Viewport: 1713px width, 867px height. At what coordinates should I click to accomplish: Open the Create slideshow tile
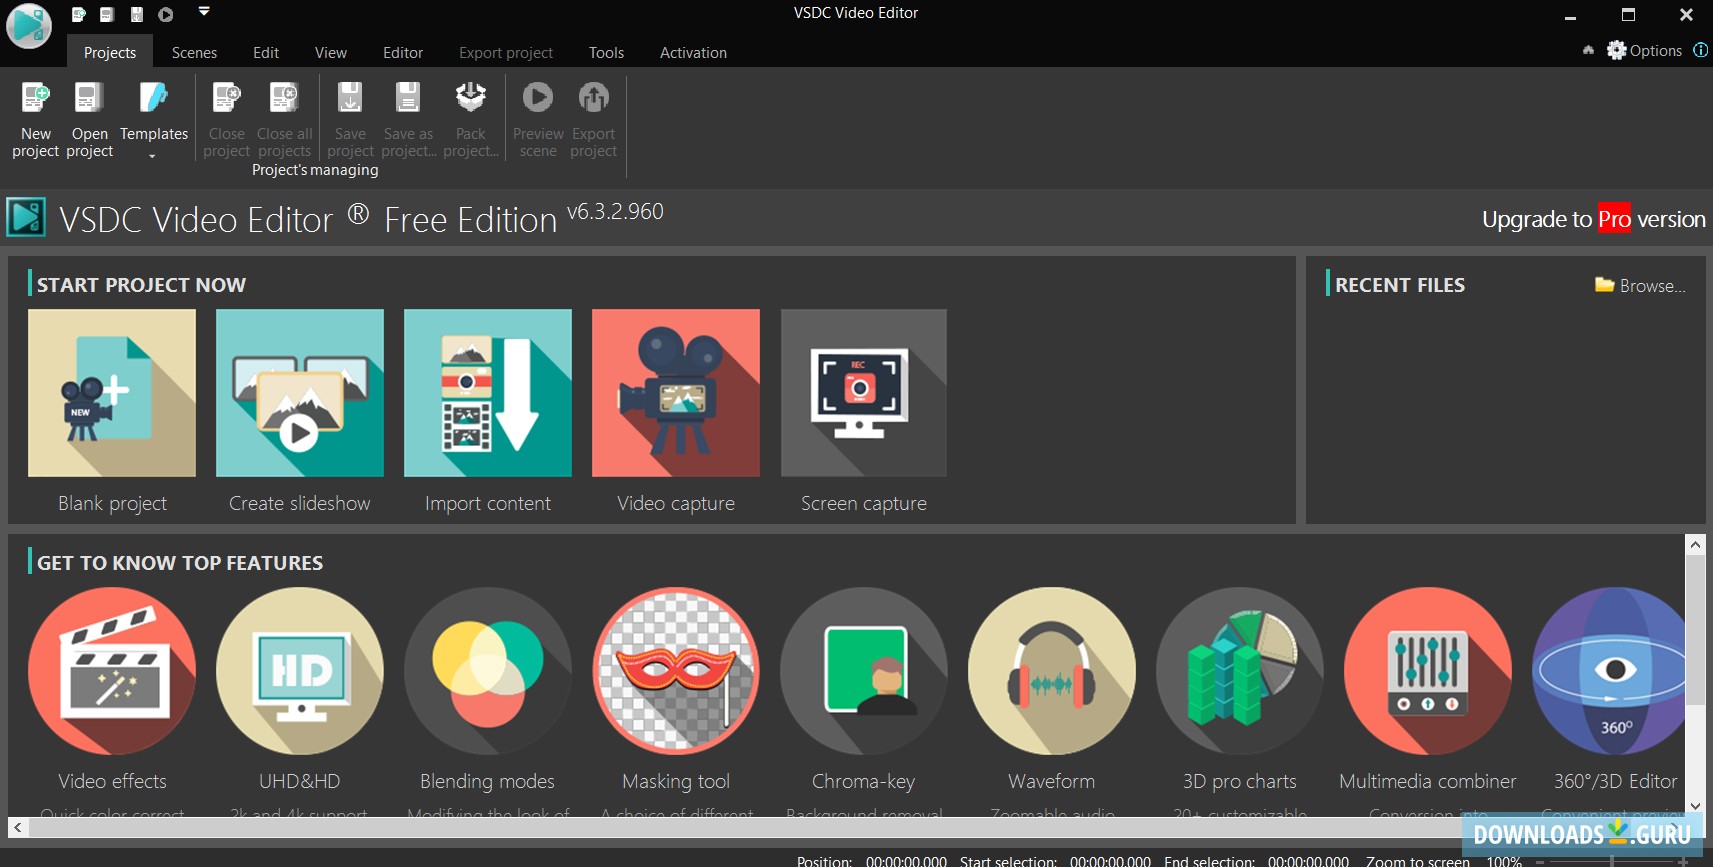click(x=300, y=393)
